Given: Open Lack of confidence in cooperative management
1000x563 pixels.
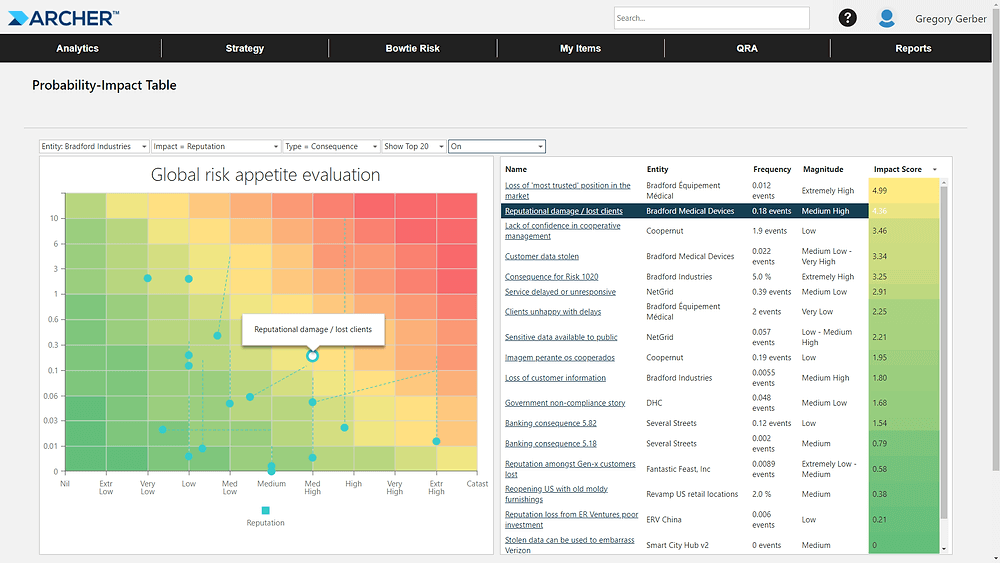Looking at the screenshot, I should pos(562,231).
